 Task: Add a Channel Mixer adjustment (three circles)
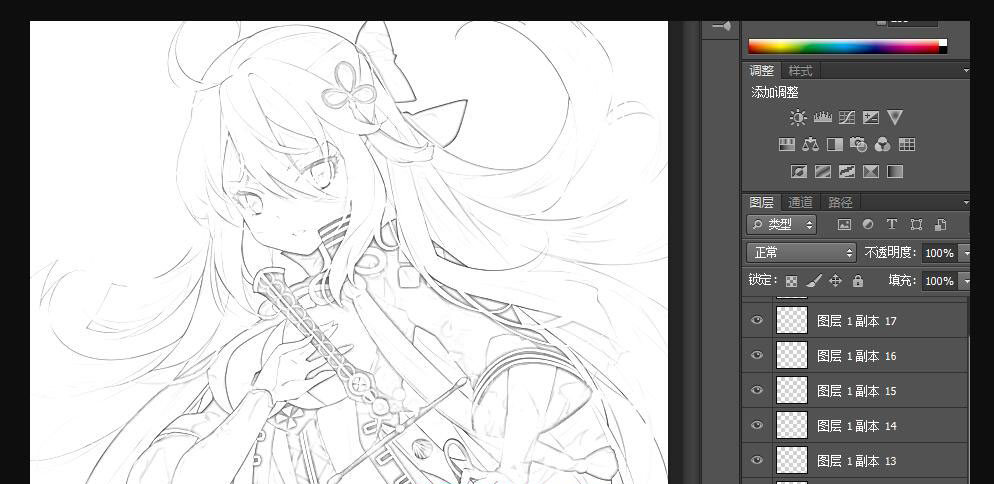click(882, 145)
